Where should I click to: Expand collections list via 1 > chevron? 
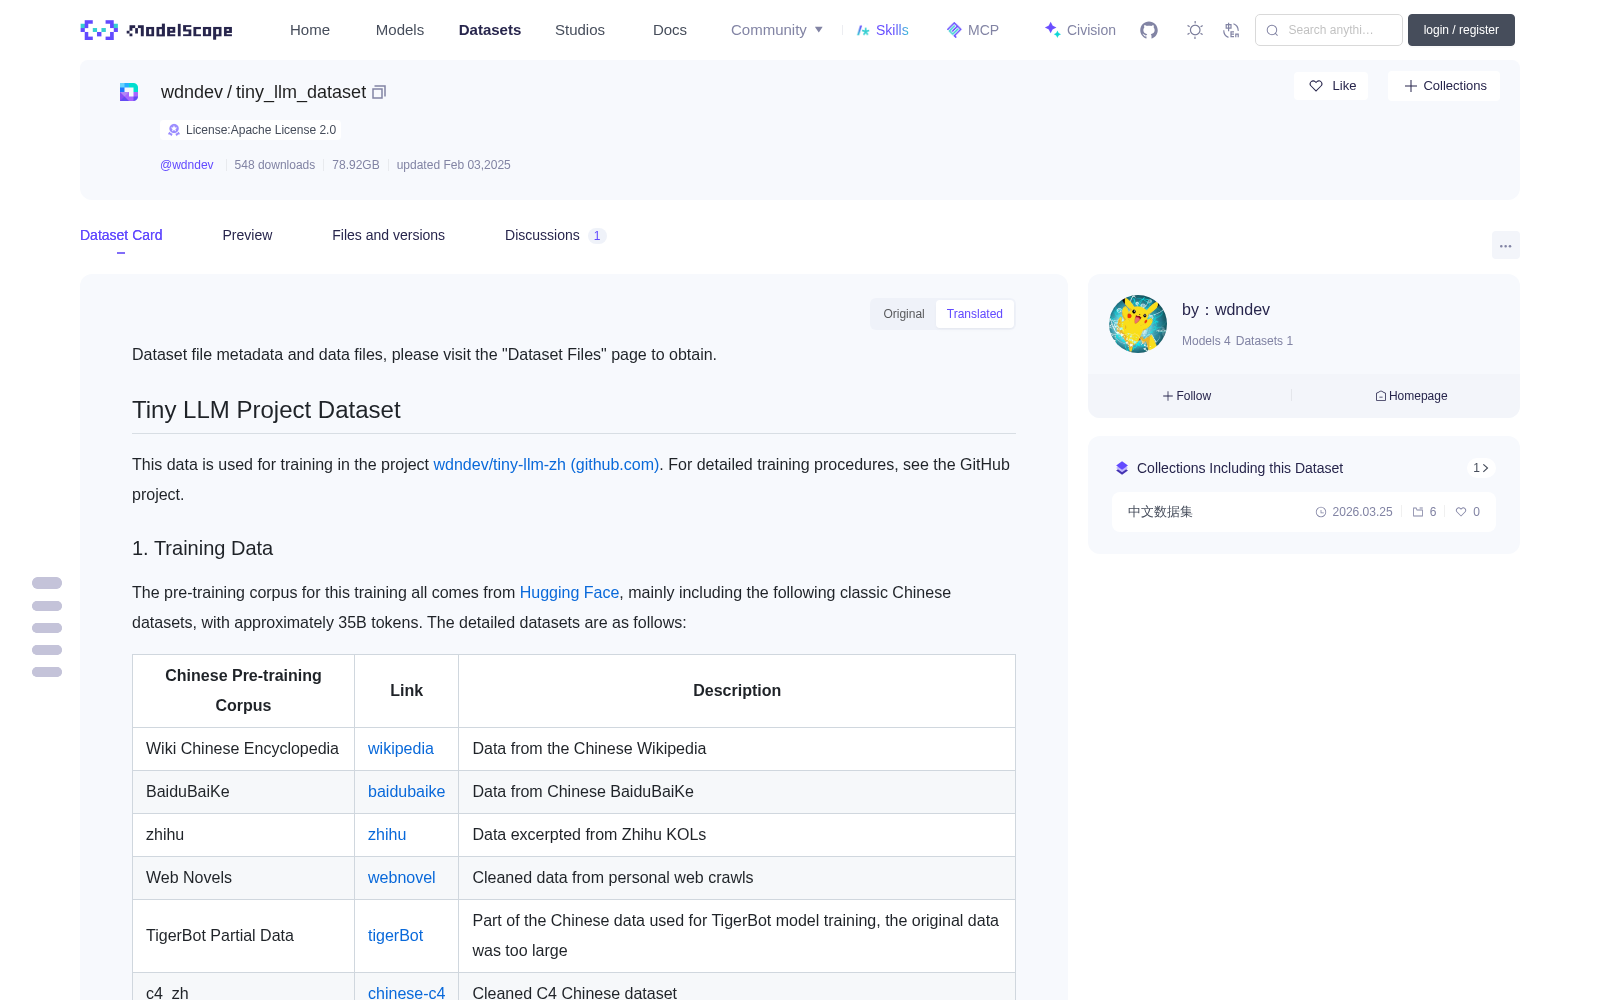1481,468
